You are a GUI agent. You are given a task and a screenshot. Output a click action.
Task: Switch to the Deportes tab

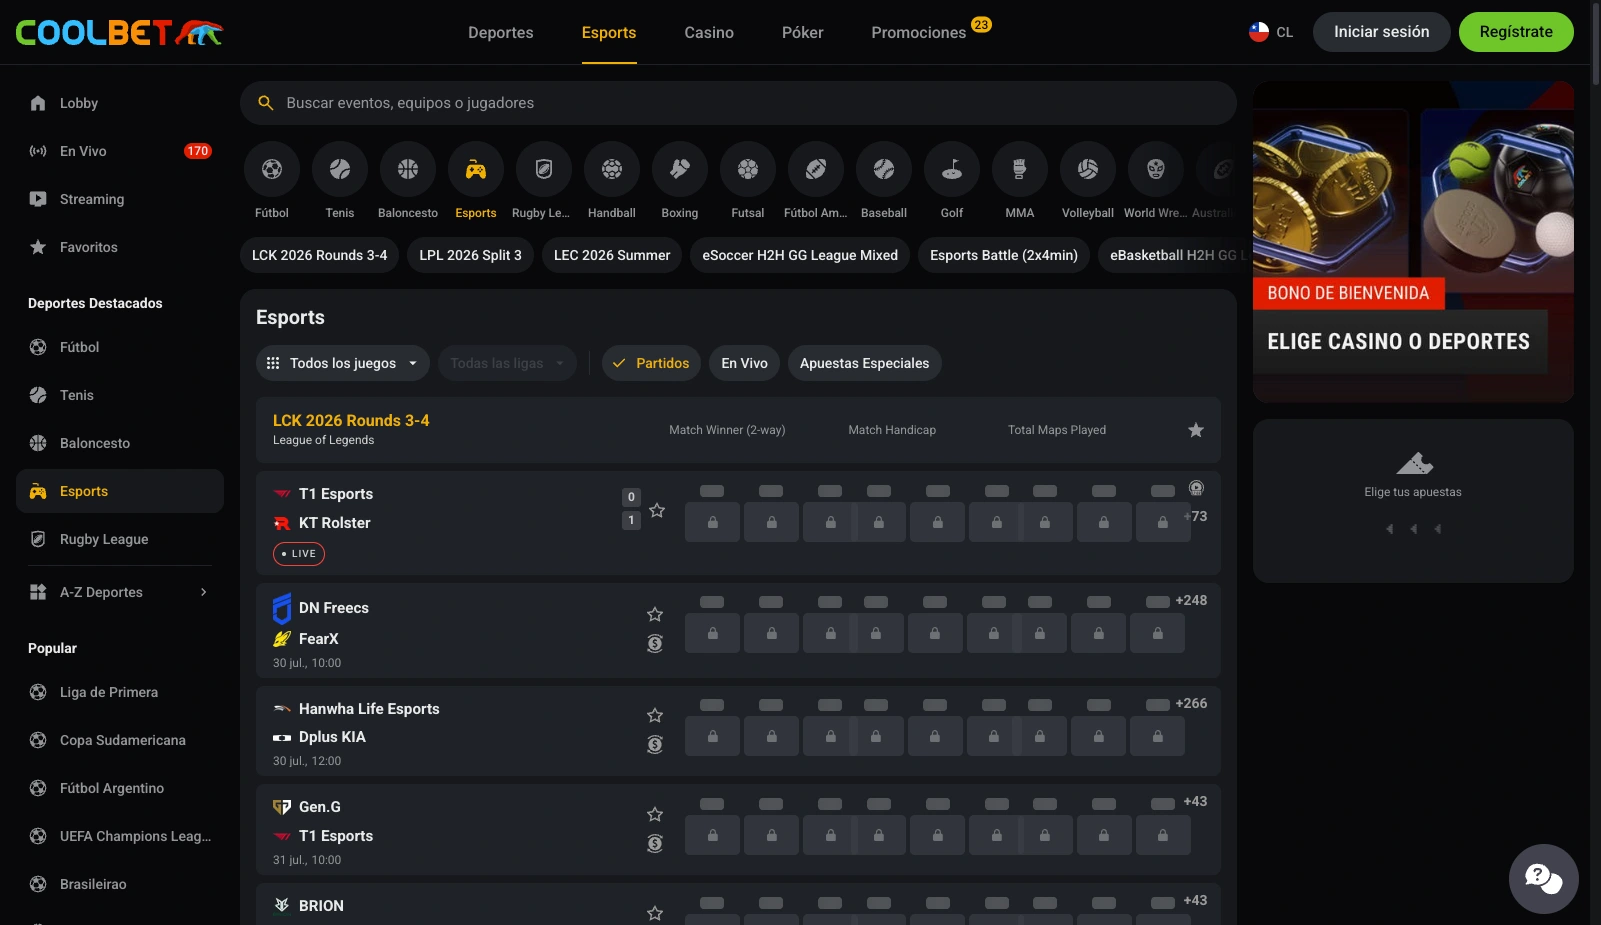[x=501, y=33]
